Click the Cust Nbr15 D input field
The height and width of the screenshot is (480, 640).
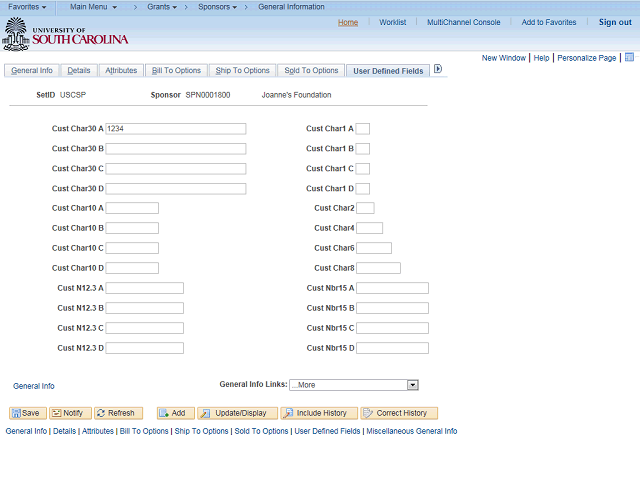point(392,348)
